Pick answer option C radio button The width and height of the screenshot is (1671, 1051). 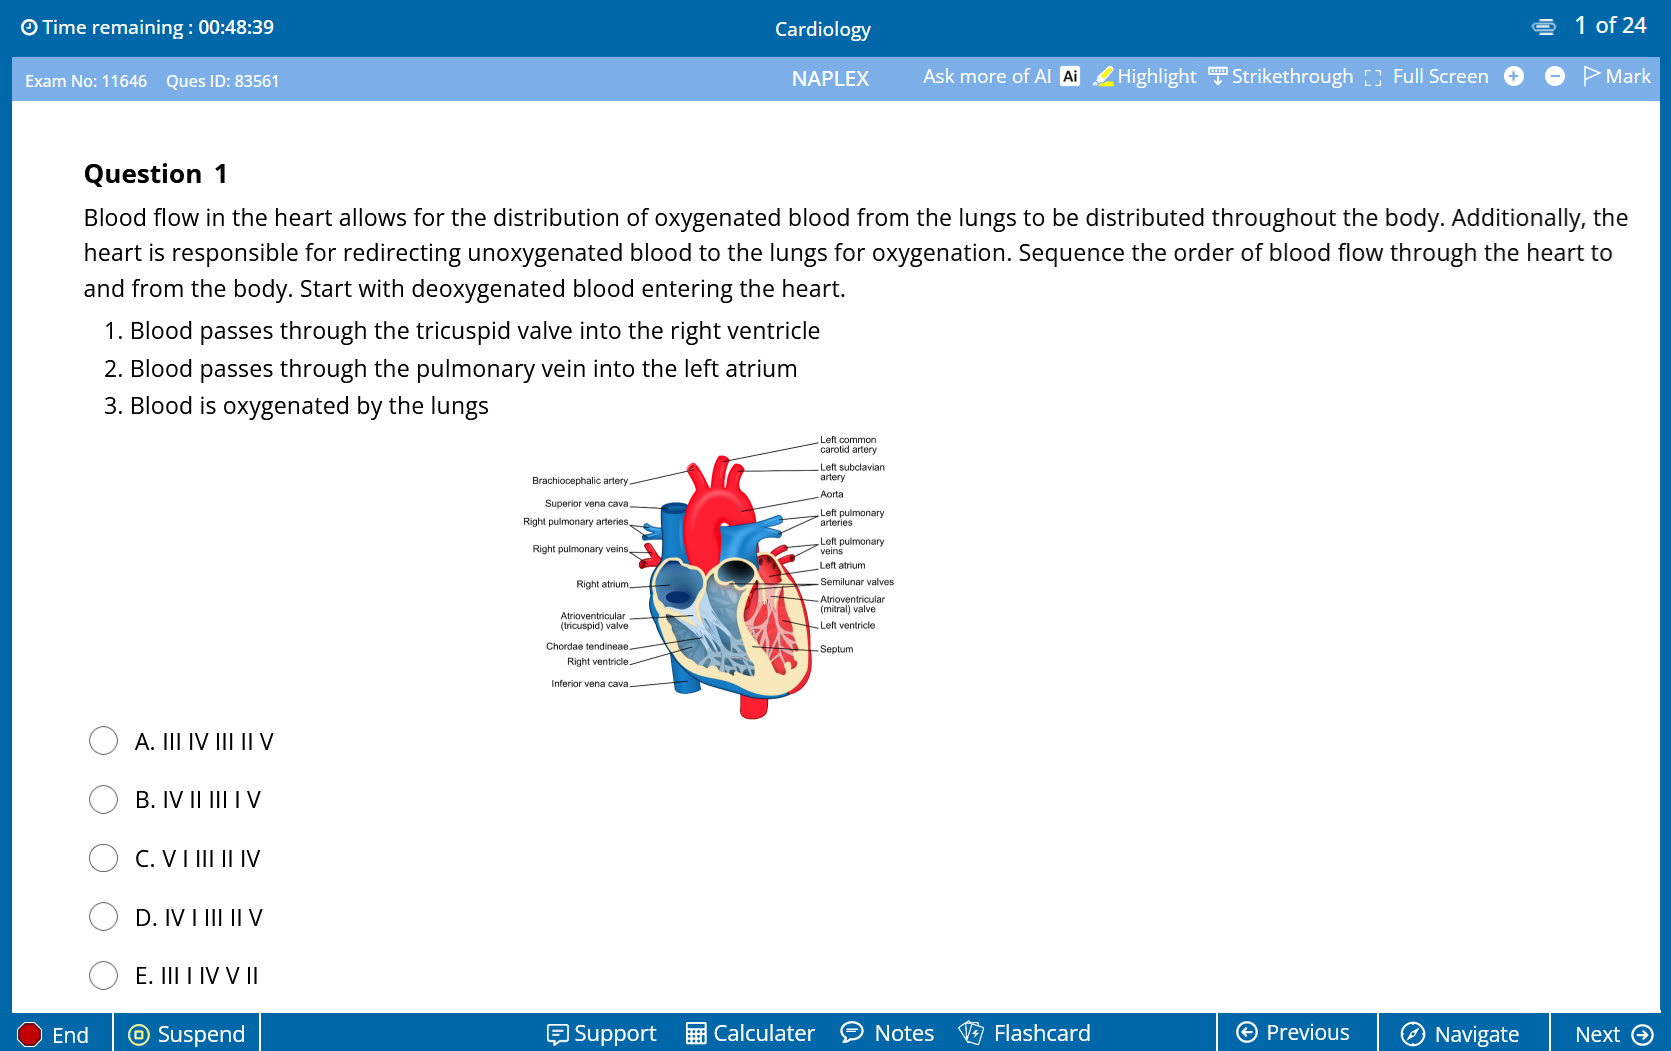103,858
